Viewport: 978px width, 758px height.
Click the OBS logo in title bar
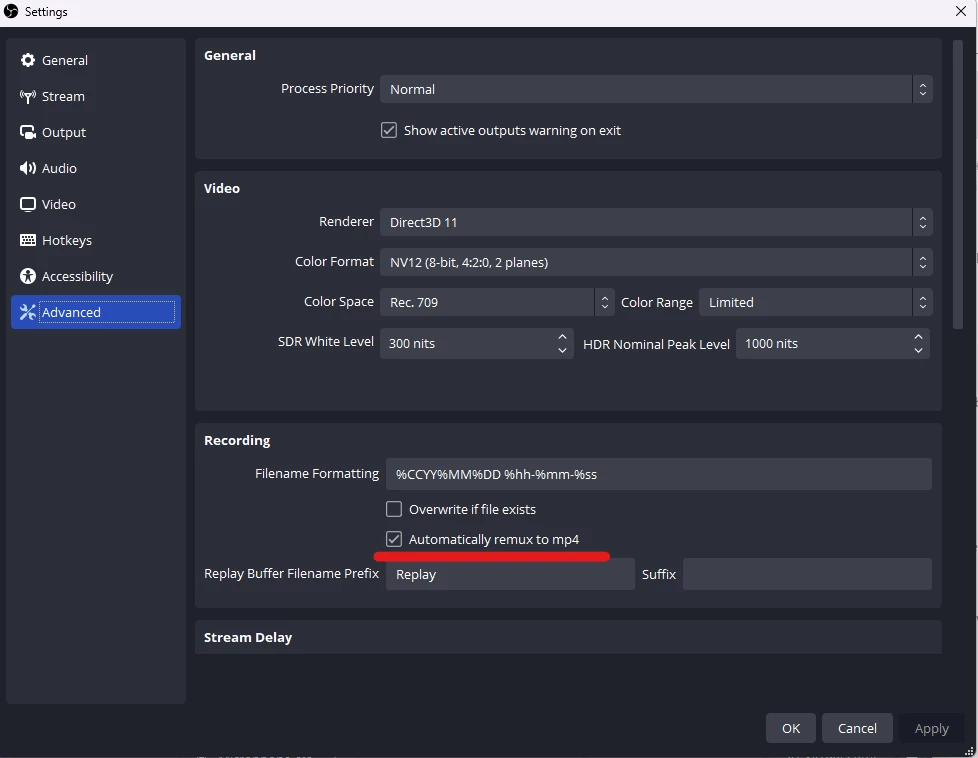tap(11, 11)
